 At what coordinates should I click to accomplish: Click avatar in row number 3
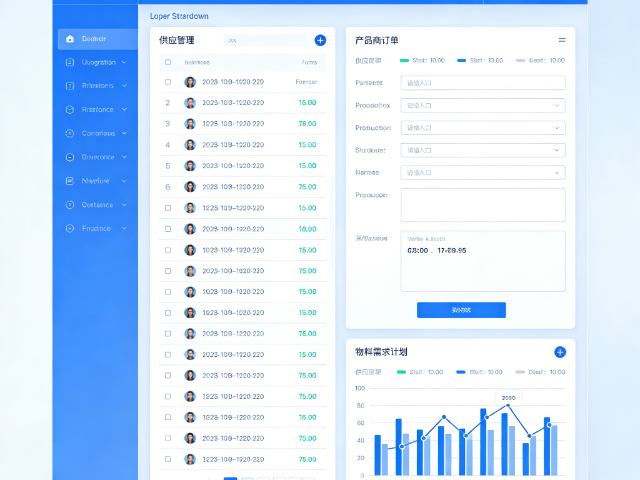(x=190, y=124)
